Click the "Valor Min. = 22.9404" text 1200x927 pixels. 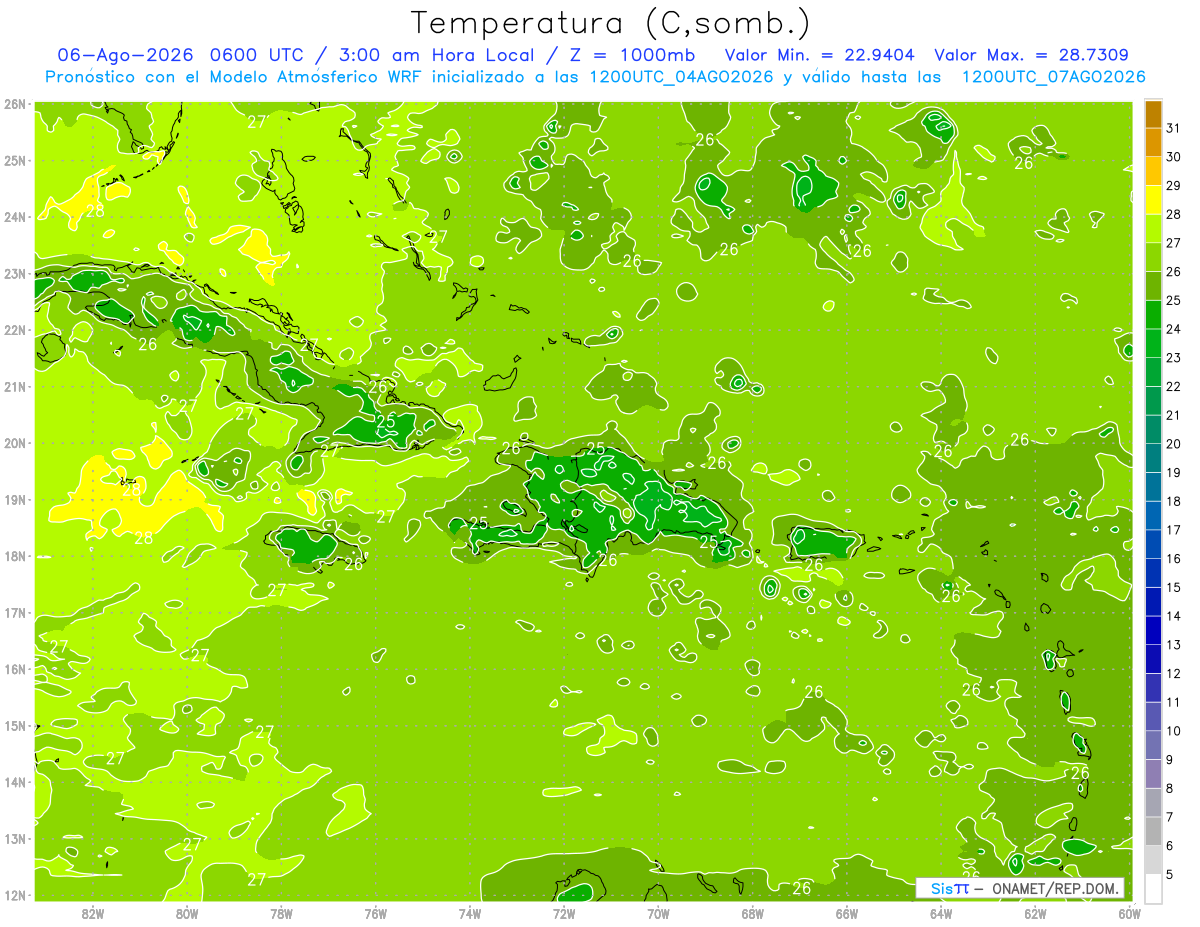pos(822,55)
